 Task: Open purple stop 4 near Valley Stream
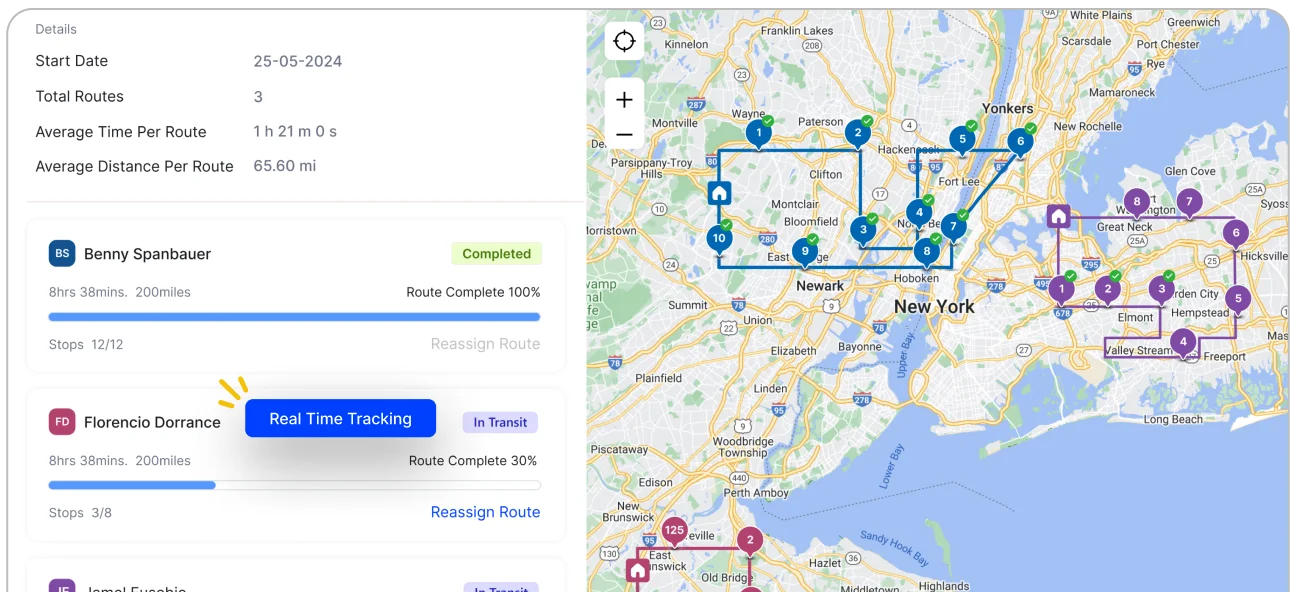(x=1183, y=343)
